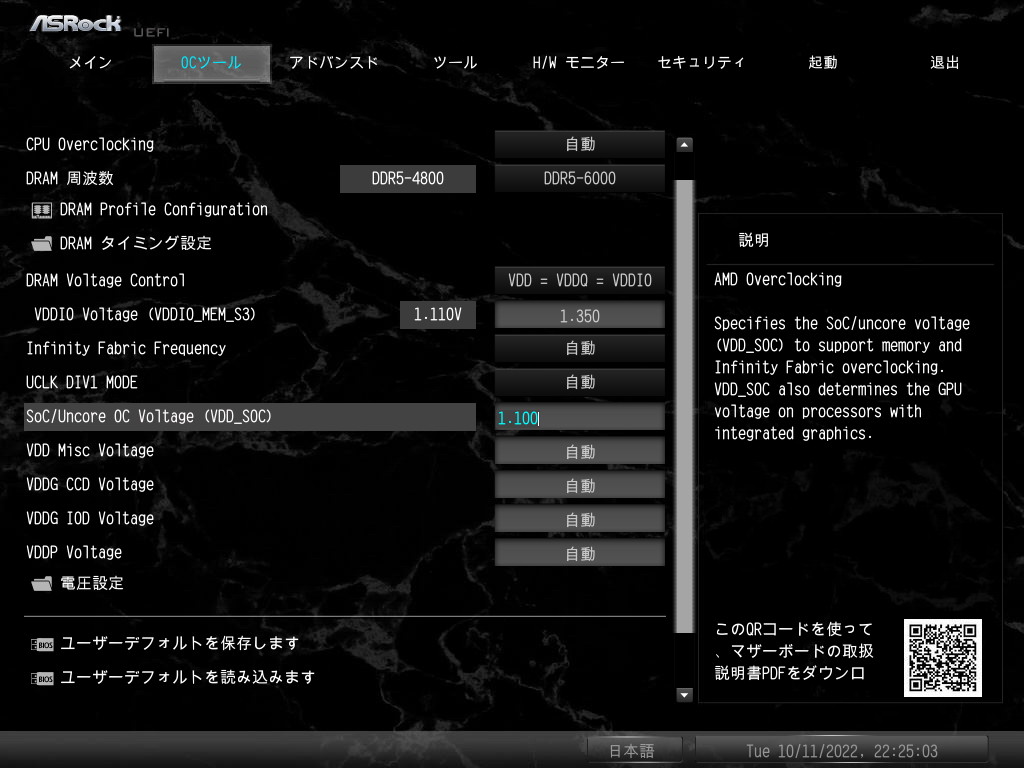Click BIOS icon beside ユーザーデフォルトを読み込みます
This screenshot has width=1024, height=768.
(x=42, y=679)
